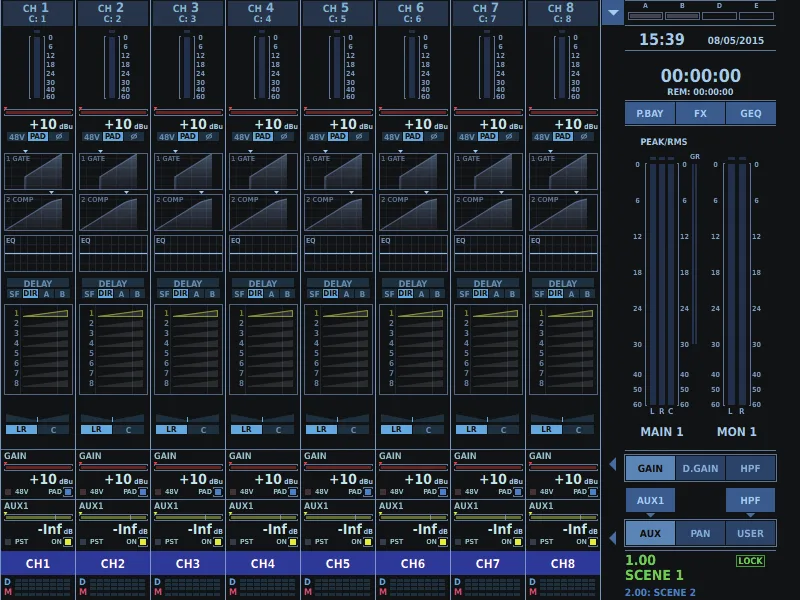
Task: Adjust the red gain bar in CH2 GAIN row
Action: click(113, 466)
